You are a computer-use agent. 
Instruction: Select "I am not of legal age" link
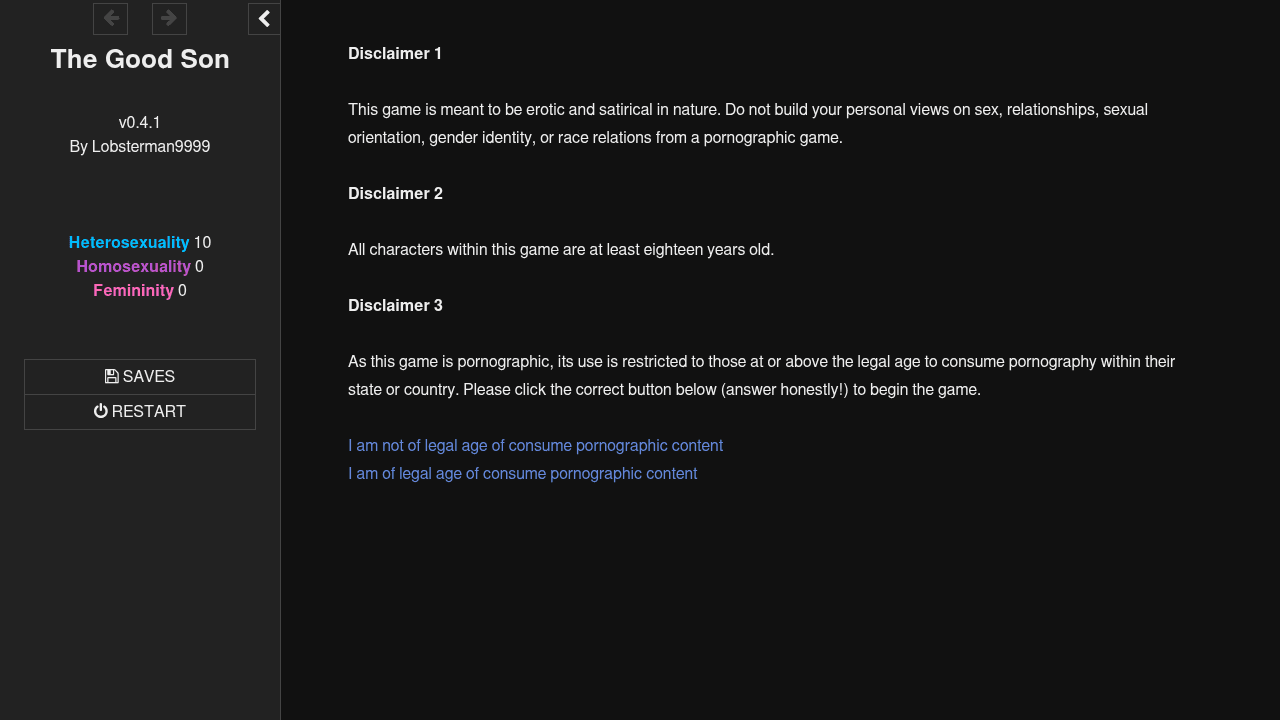(535, 446)
